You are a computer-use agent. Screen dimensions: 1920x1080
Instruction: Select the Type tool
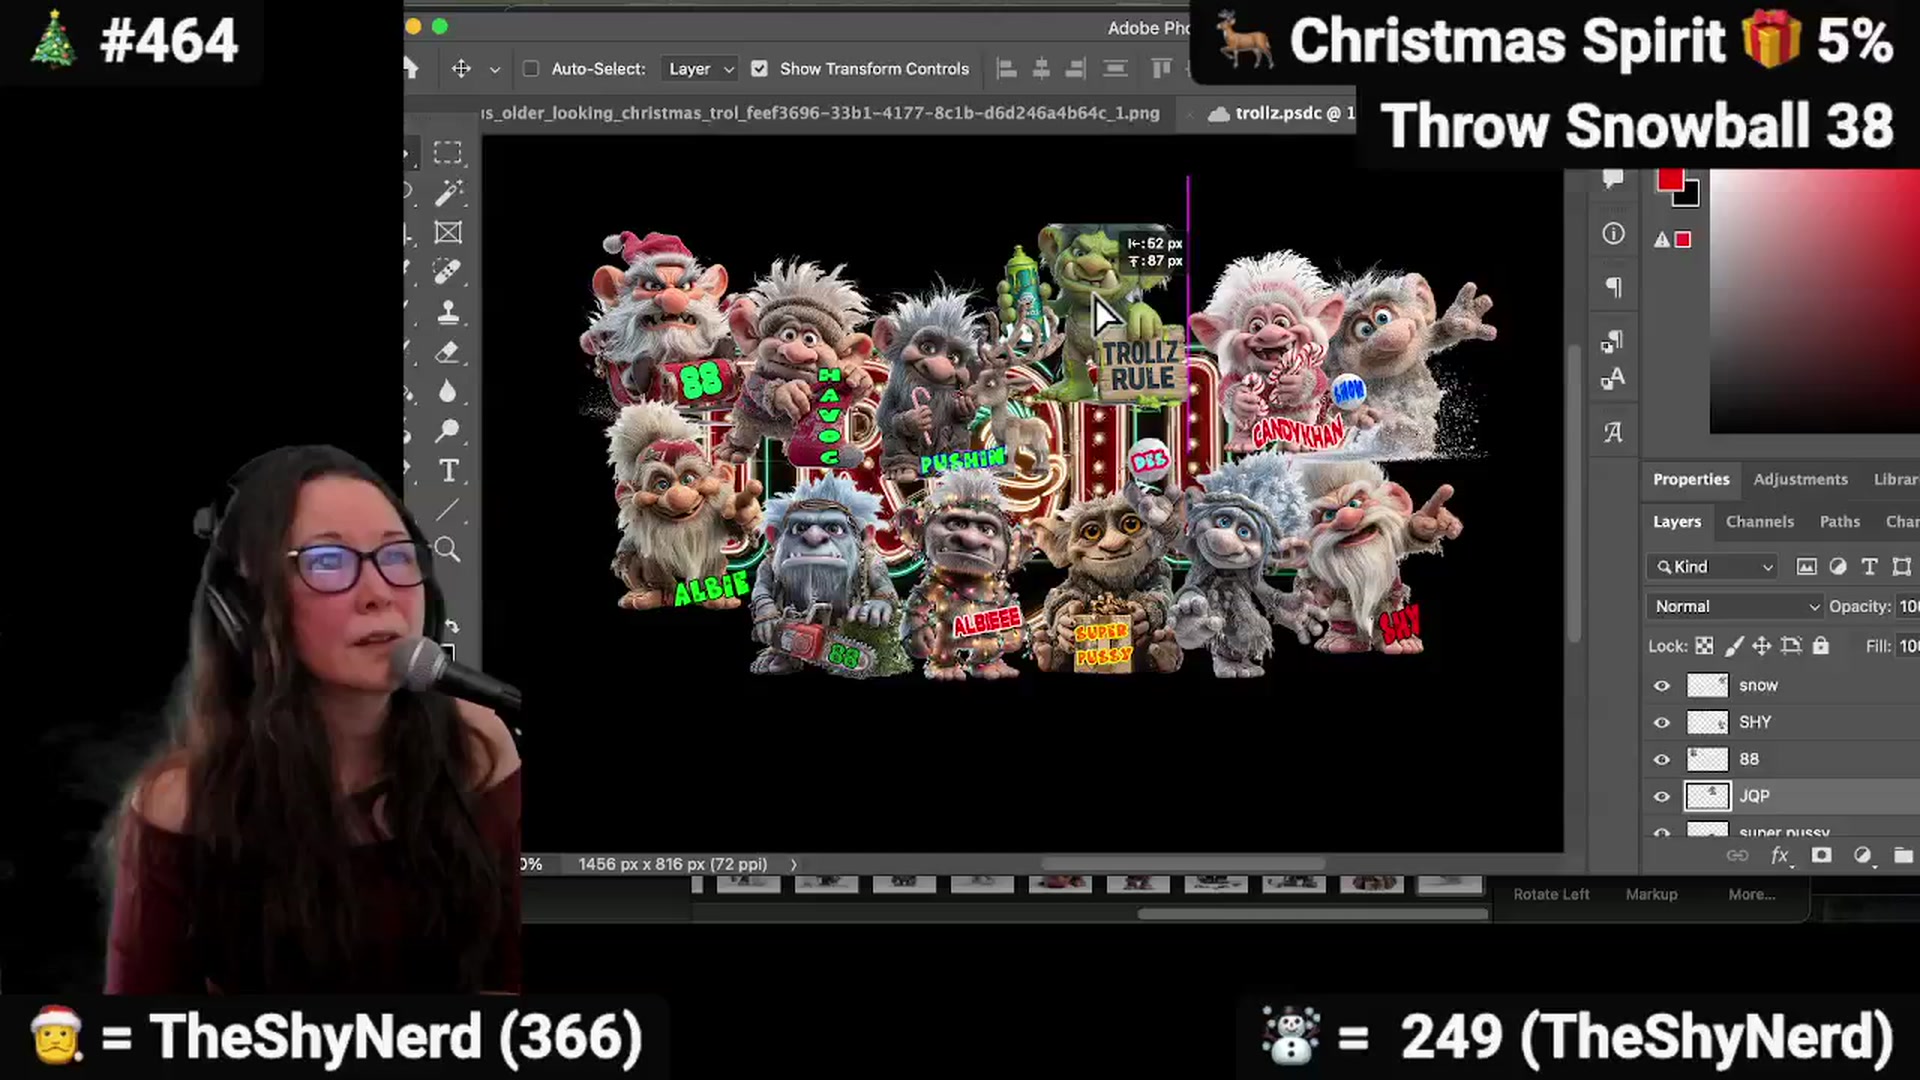tap(449, 470)
